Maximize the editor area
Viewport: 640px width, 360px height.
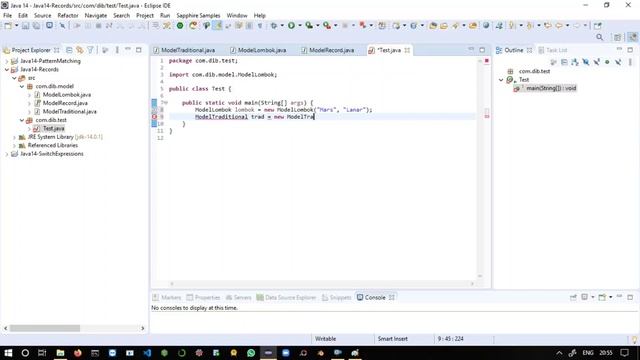pyautogui.click(x=482, y=50)
